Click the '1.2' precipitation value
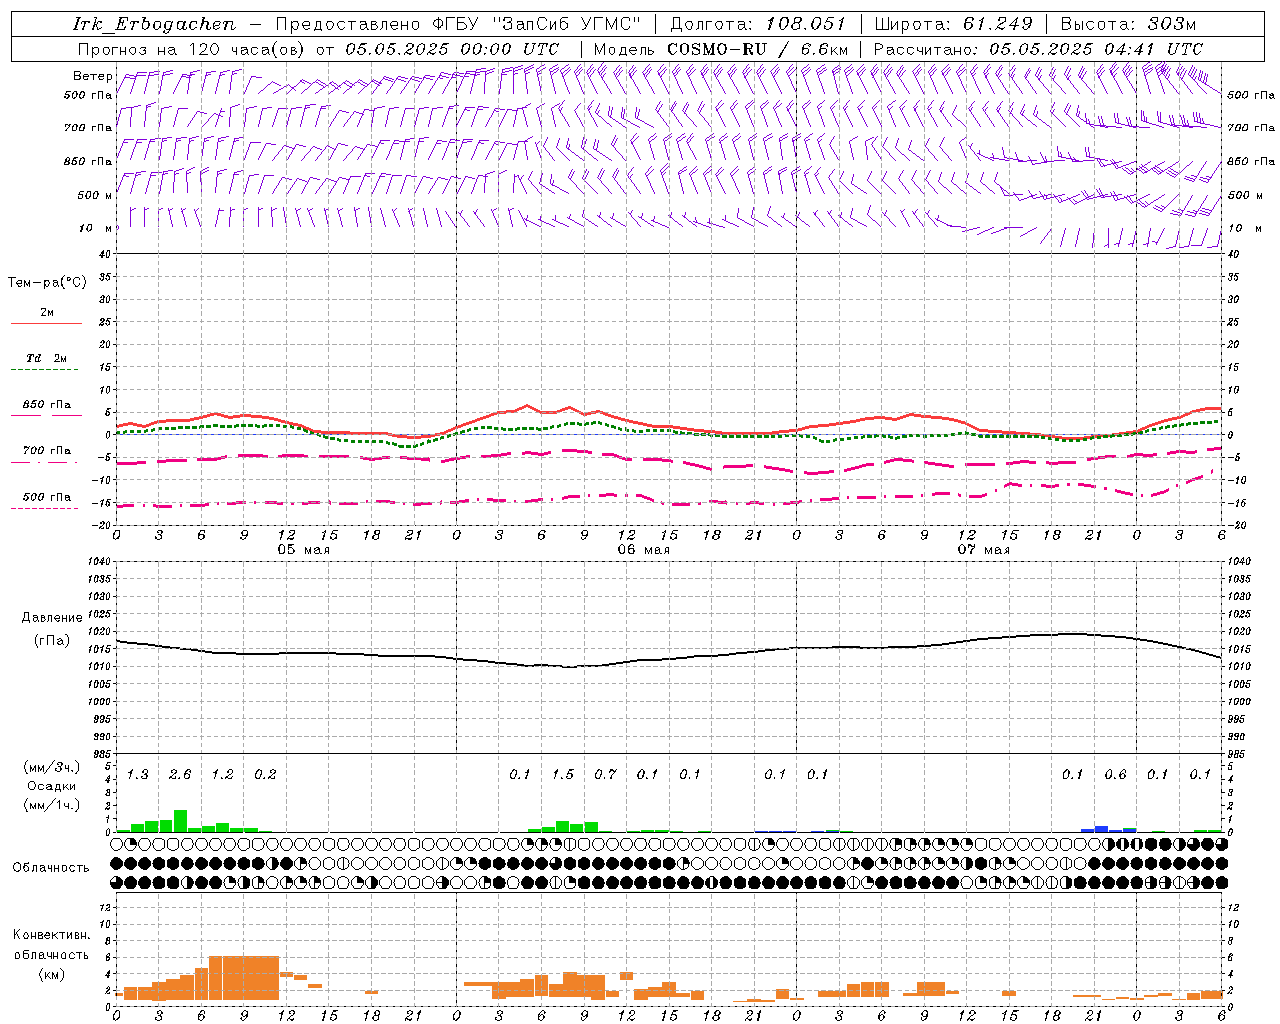Viewport: 1280px width, 1024px height. tap(222, 775)
